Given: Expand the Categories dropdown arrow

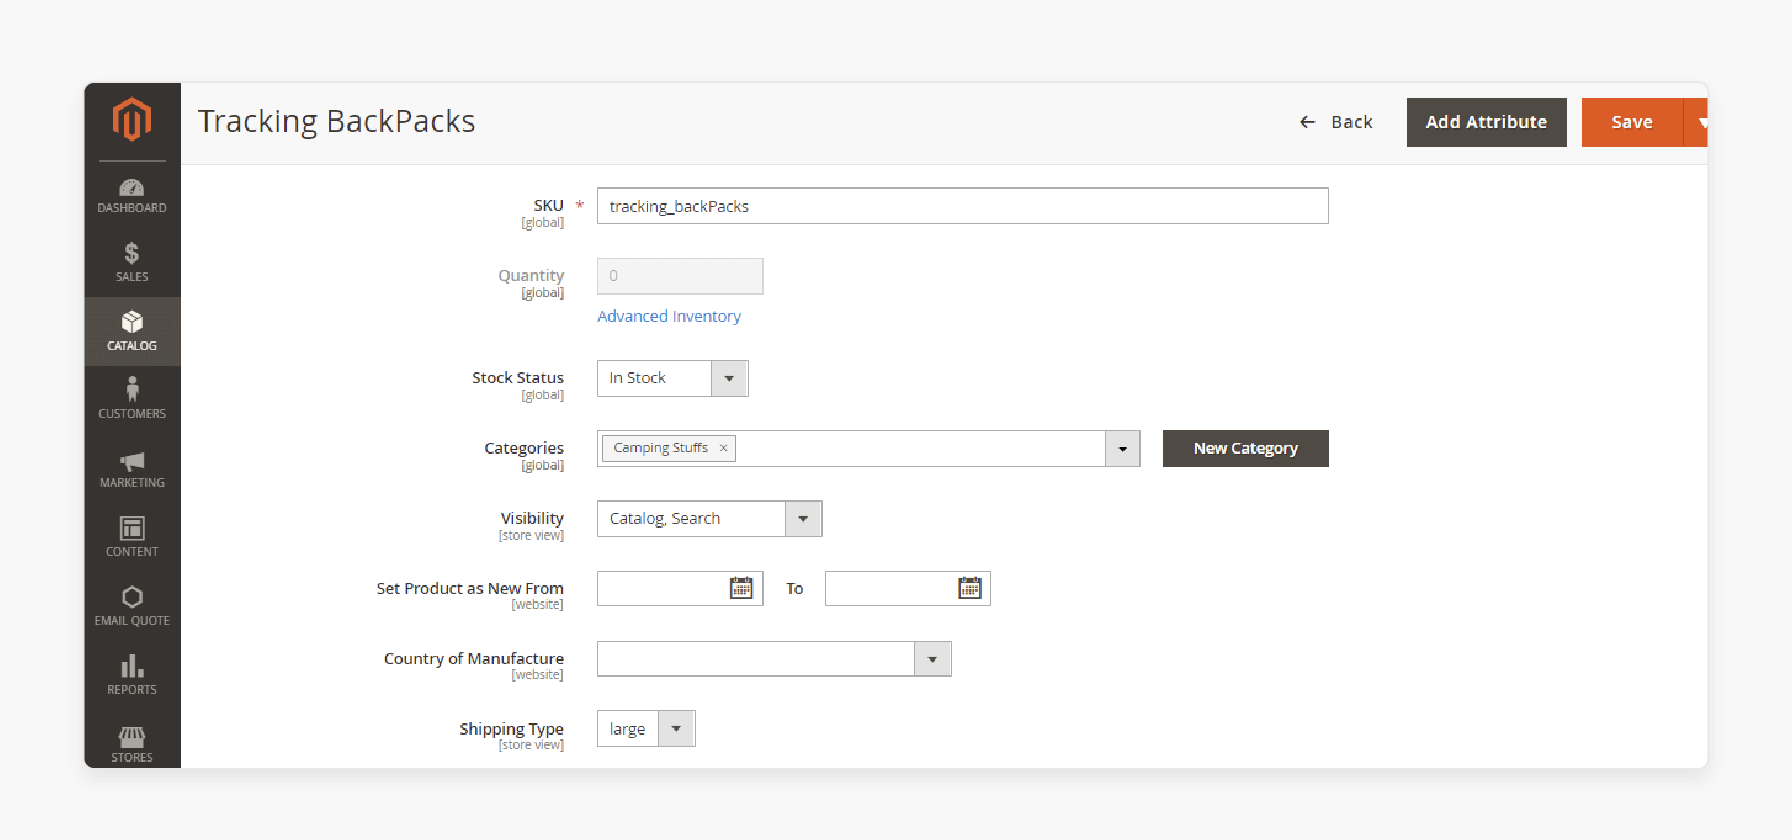Looking at the screenshot, I should coord(1123,449).
